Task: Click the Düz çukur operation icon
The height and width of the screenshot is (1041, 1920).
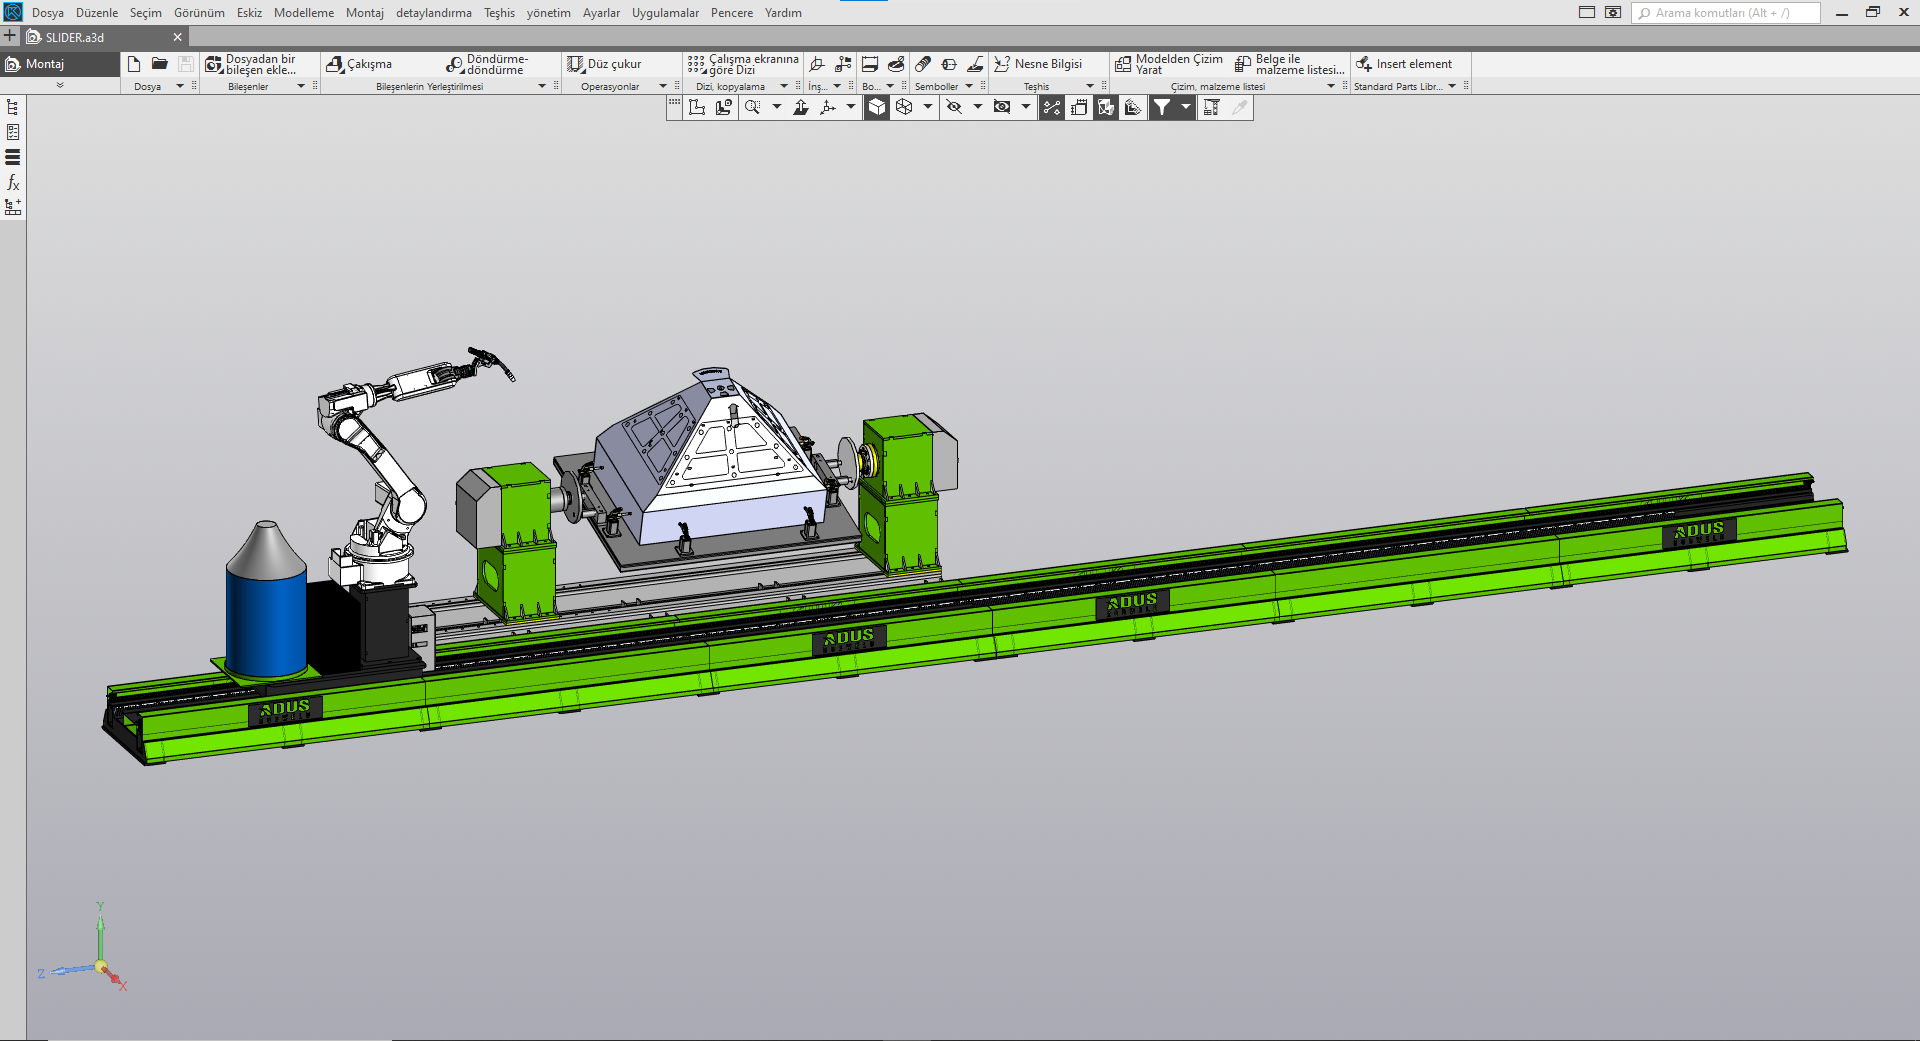Action: pyautogui.click(x=576, y=64)
